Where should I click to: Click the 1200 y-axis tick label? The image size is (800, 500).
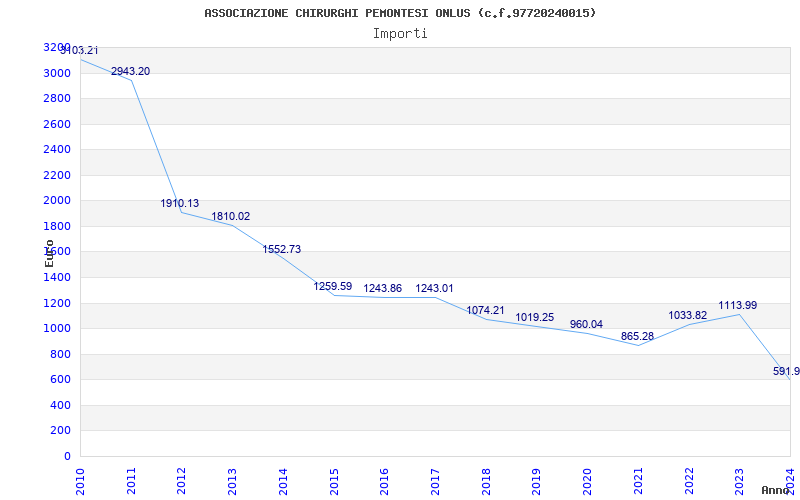pyautogui.click(x=57, y=304)
